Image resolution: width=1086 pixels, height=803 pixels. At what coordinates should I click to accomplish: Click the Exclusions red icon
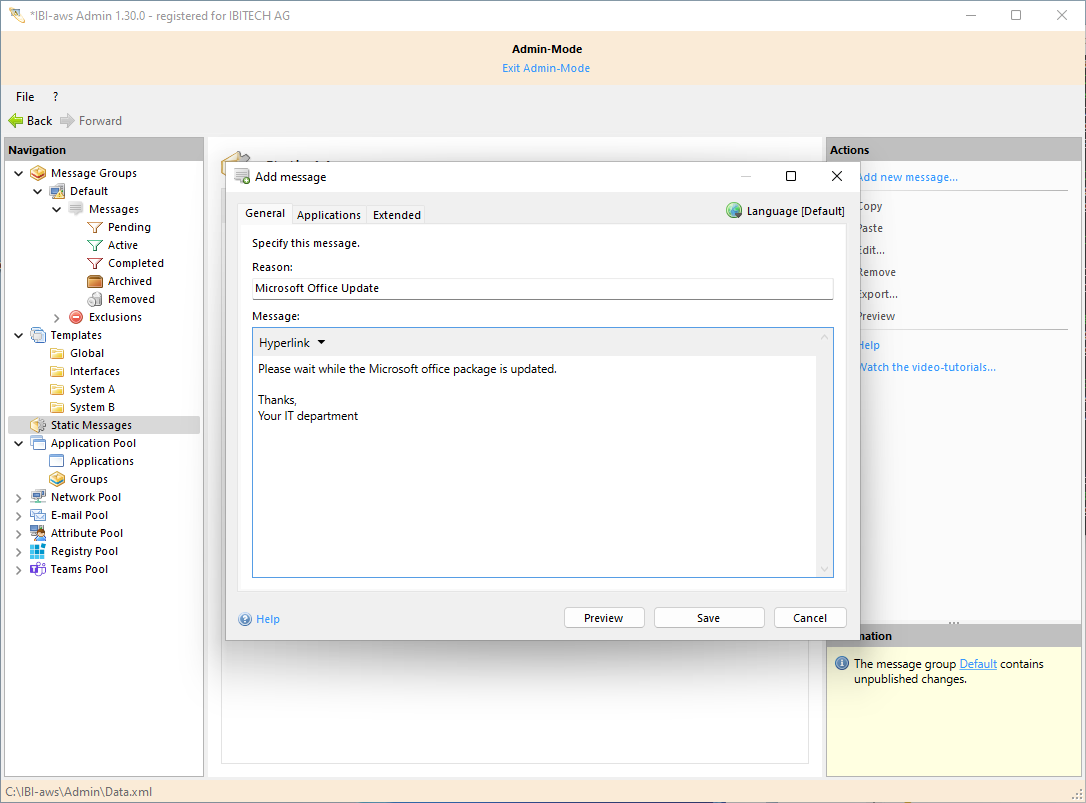76,317
